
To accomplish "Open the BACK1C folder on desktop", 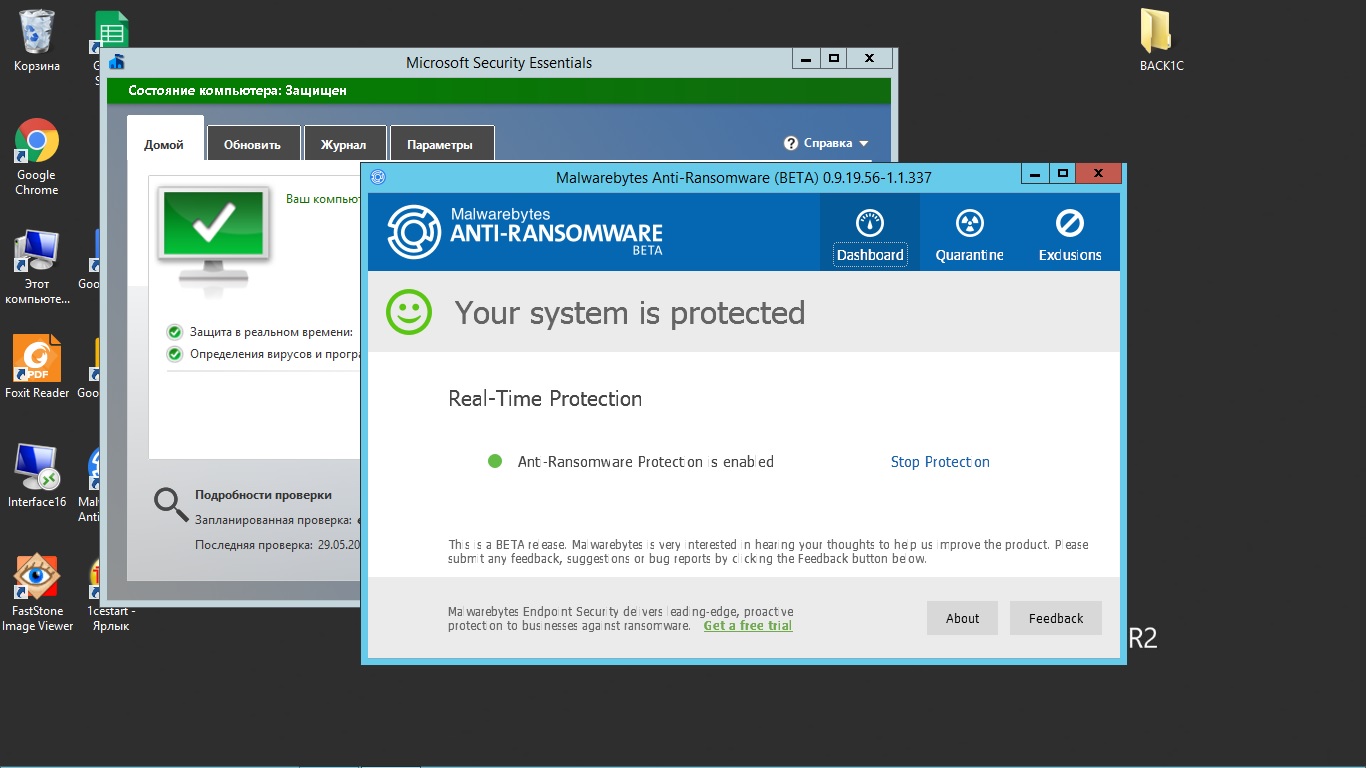I will [1161, 40].
